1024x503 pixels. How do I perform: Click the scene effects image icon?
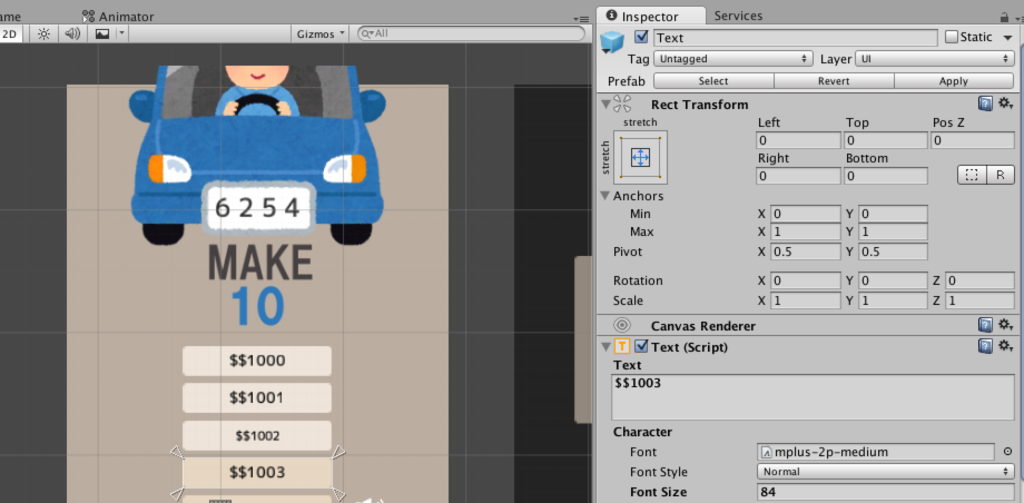click(103, 34)
